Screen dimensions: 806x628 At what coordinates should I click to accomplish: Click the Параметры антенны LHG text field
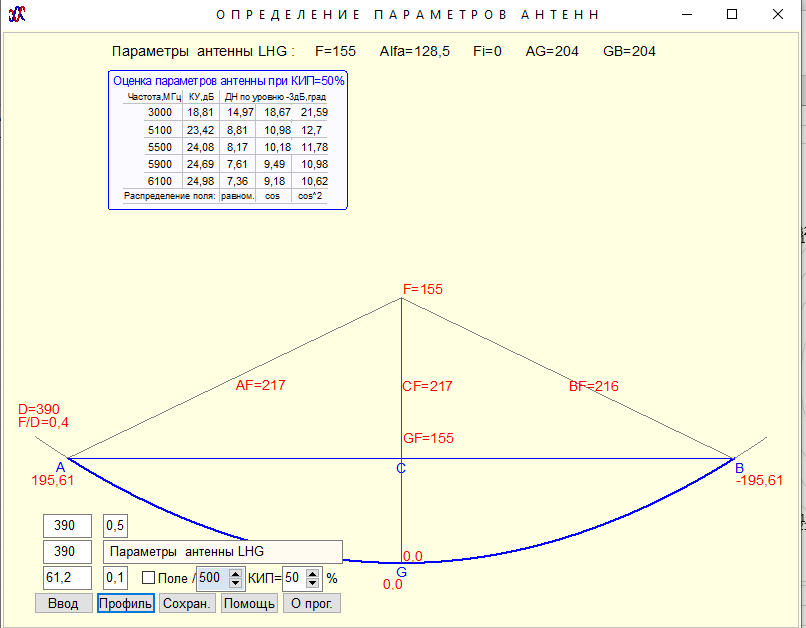[x=223, y=552]
